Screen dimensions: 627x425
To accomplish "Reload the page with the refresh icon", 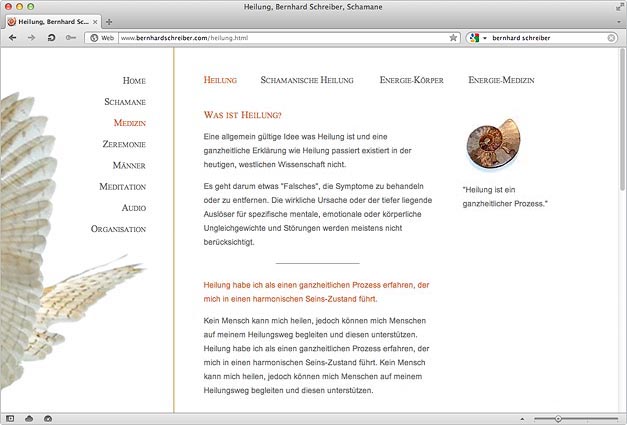I will point(51,38).
